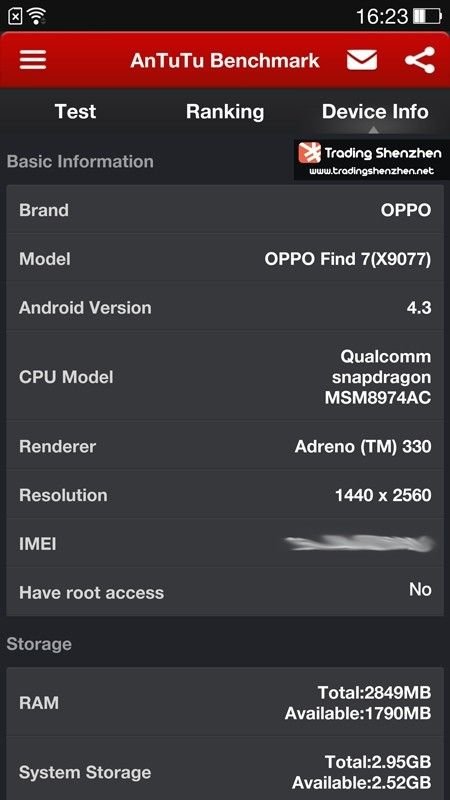Tap the CPU Model MSM8974AC row
This screenshot has height=800, width=450.
tap(225, 377)
